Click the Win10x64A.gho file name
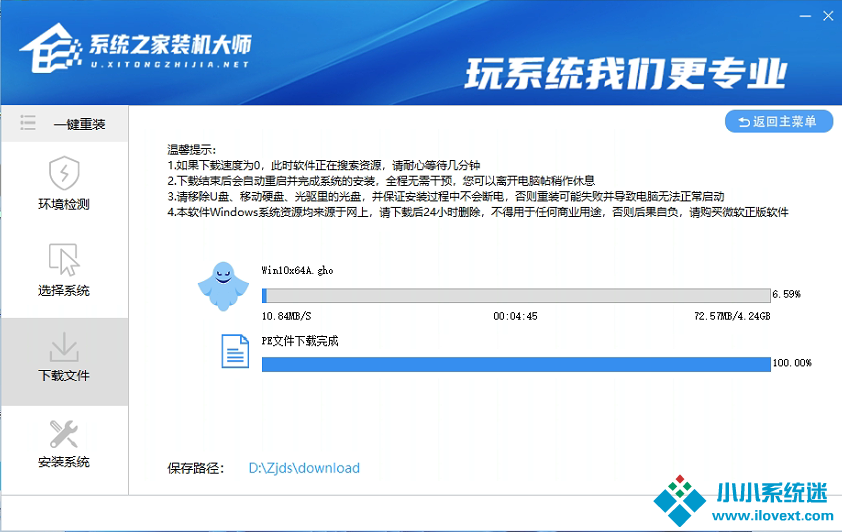Image resolution: width=842 pixels, height=532 pixels. (x=297, y=271)
